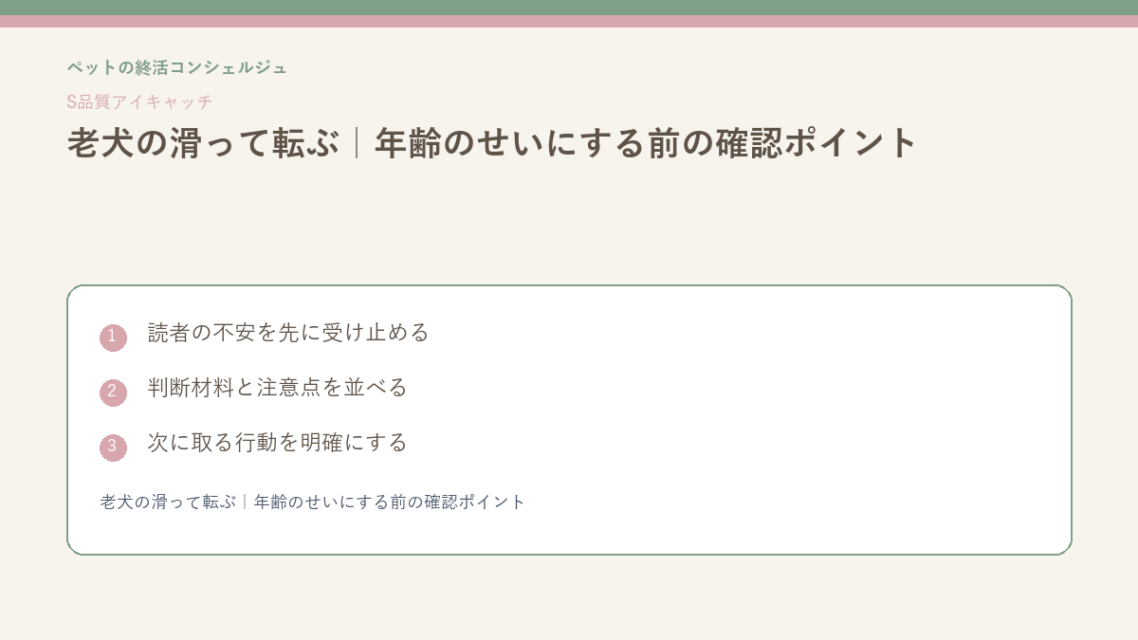Click the character 前 in the large title
Image resolution: width=1138 pixels, height=640 pixels.
click(664, 142)
